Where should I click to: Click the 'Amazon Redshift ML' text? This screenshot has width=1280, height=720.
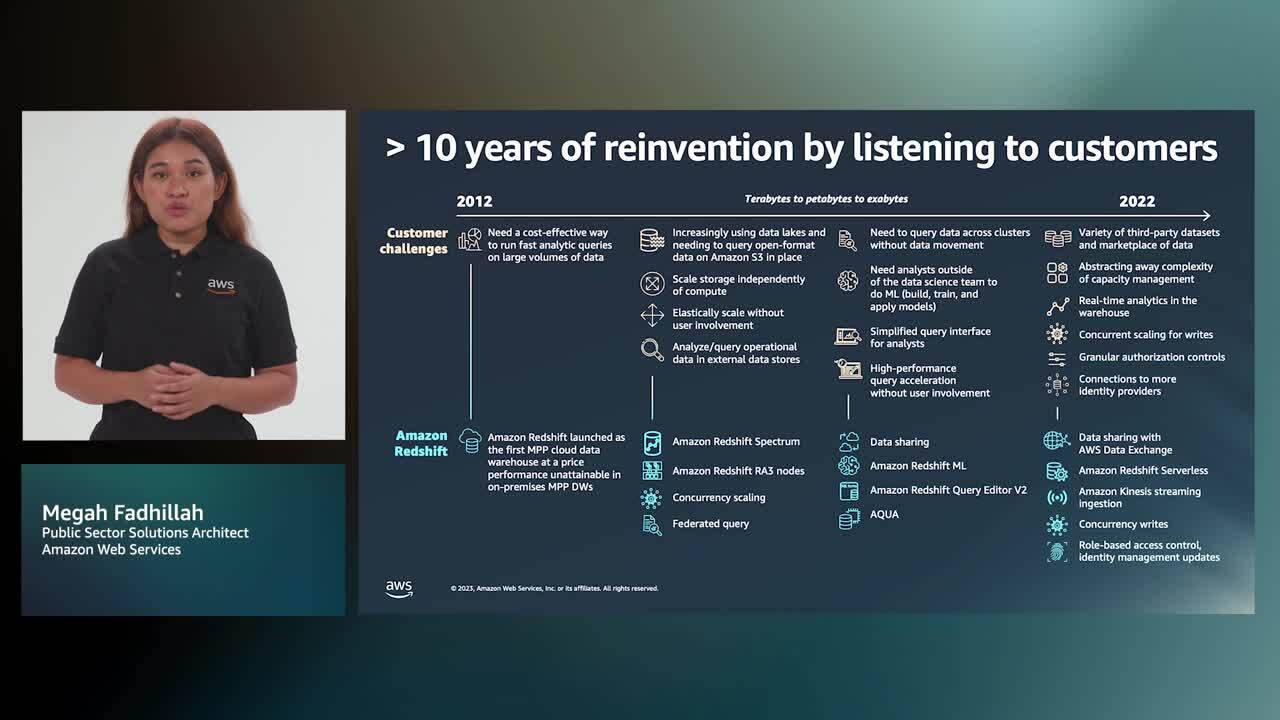pos(918,466)
